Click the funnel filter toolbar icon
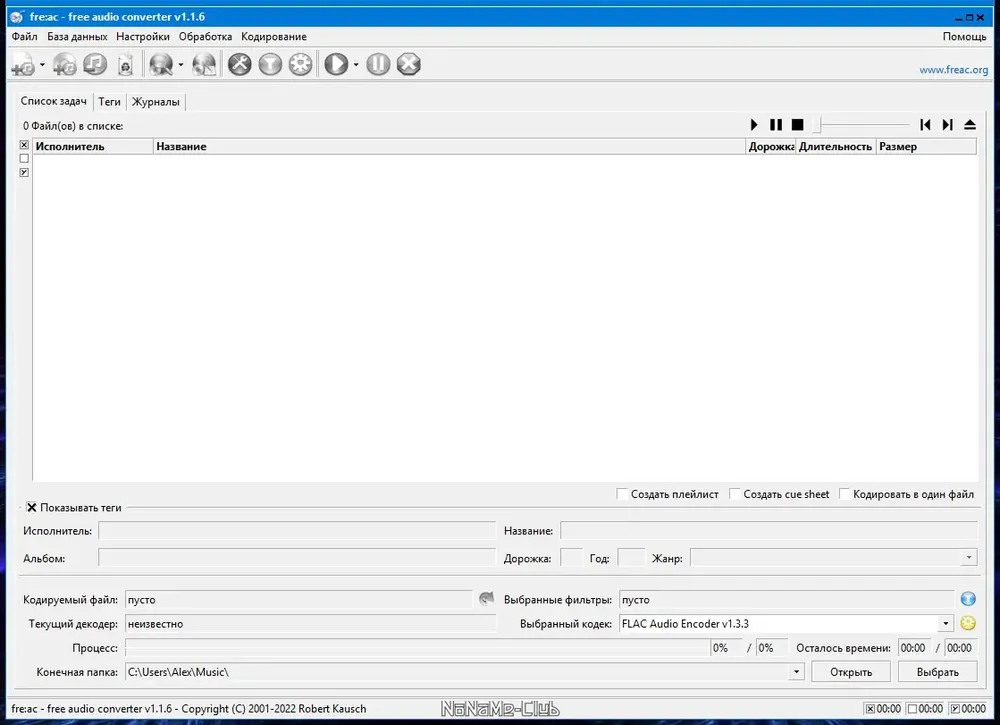Image resolution: width=1000 pixels, height=725 pixels. pyautogui.click(x=270, y=64)
